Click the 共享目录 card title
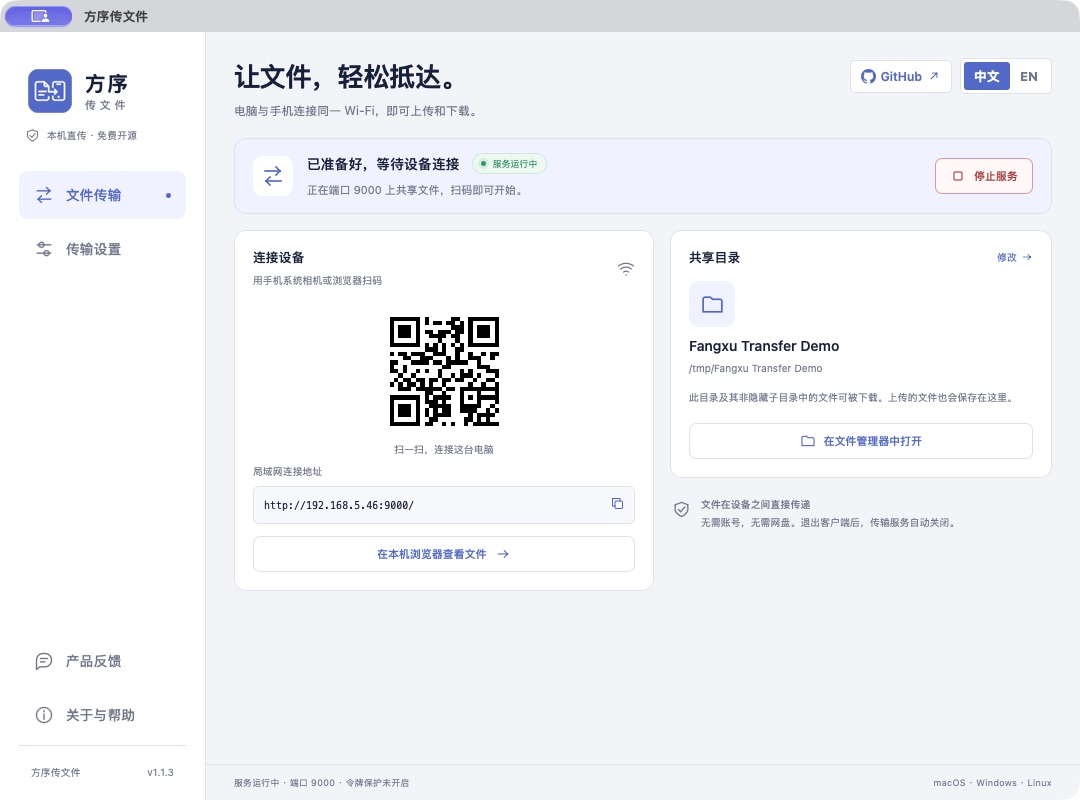This screenshot has width=1080, height=800. (714, 257)
